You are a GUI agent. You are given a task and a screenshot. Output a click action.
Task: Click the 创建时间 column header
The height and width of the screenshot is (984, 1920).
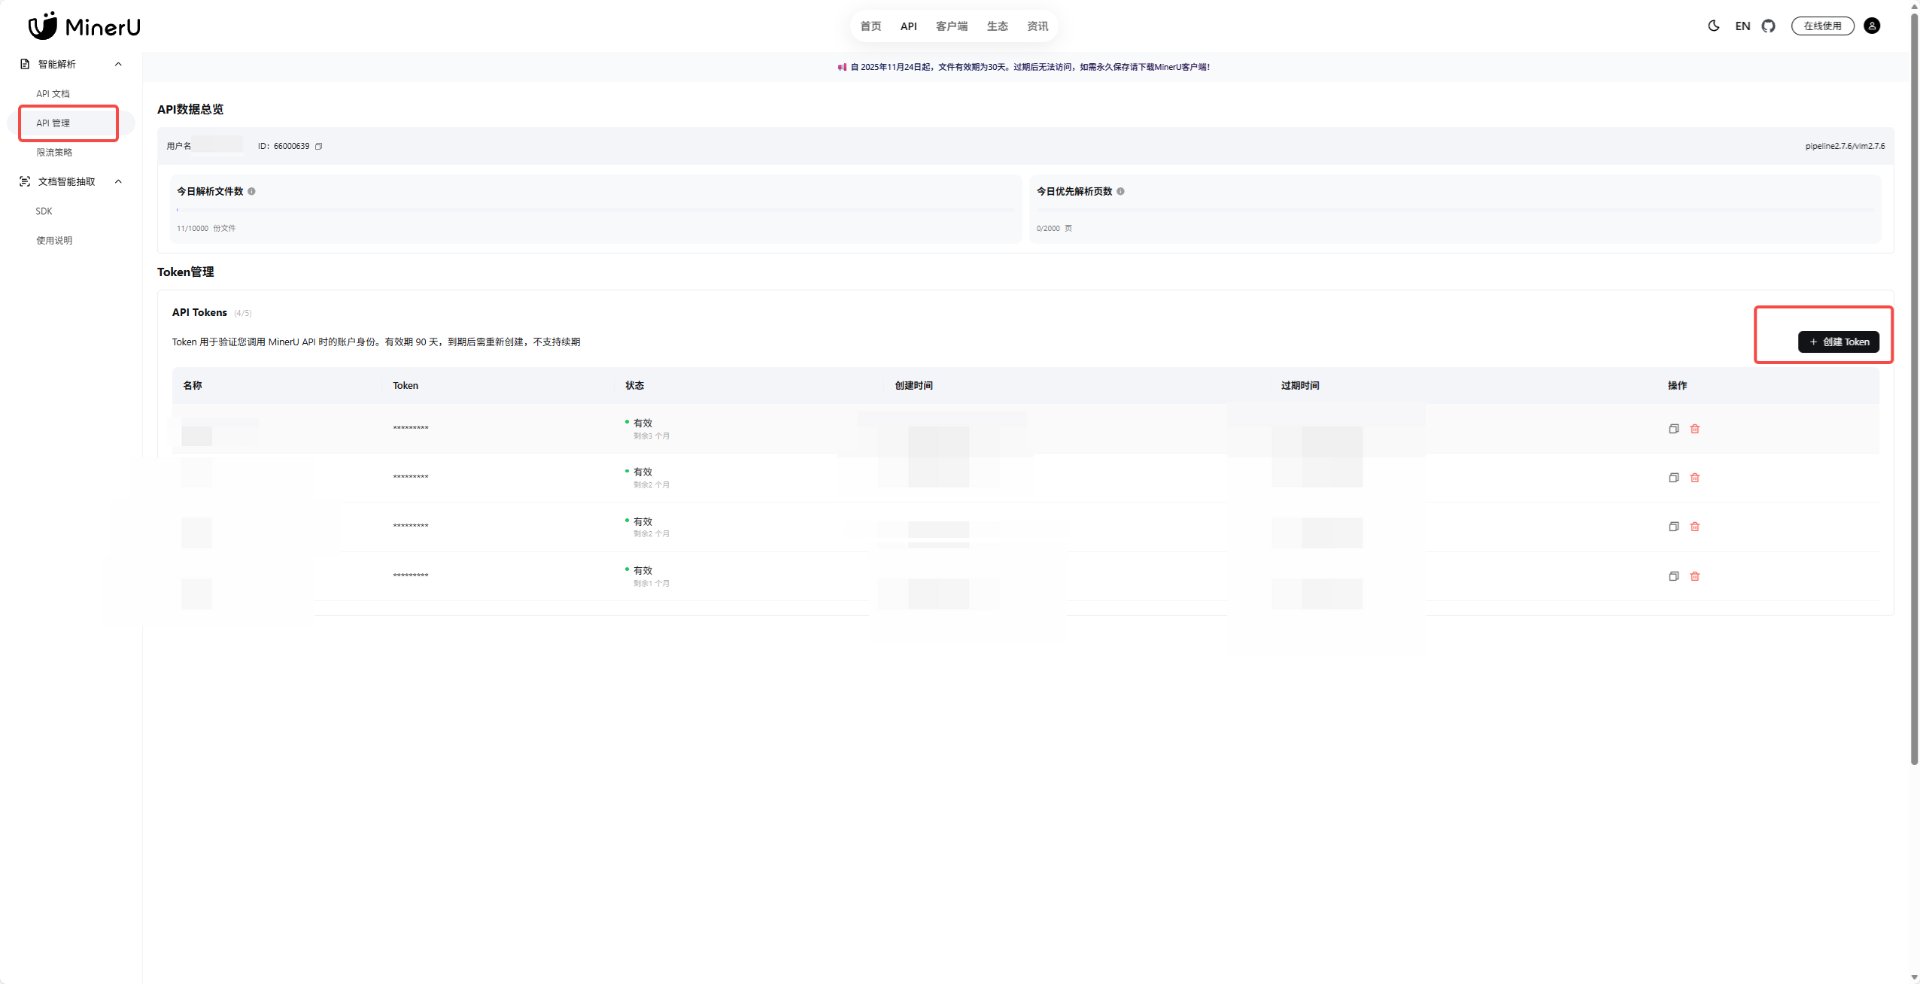tap(914, 386)
